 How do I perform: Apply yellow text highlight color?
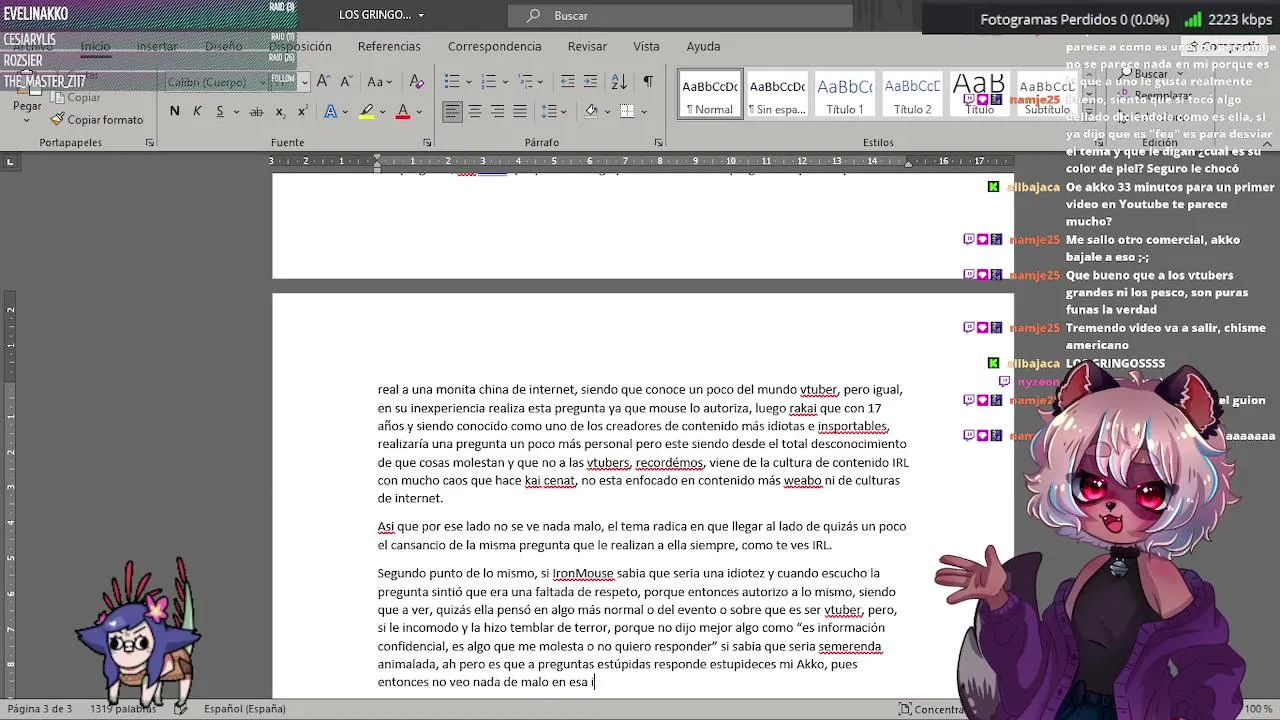(367, 111)
